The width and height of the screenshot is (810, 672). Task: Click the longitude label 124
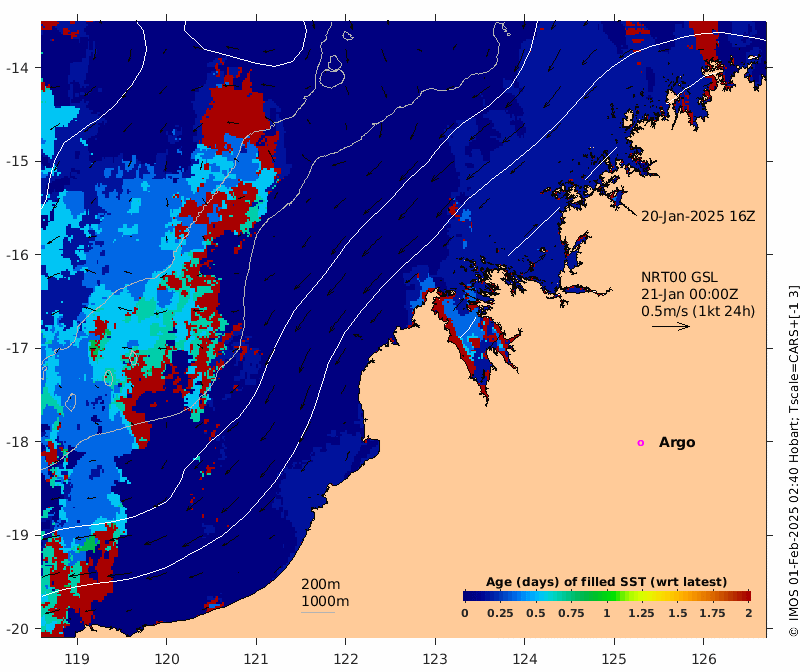click(524, 659)
